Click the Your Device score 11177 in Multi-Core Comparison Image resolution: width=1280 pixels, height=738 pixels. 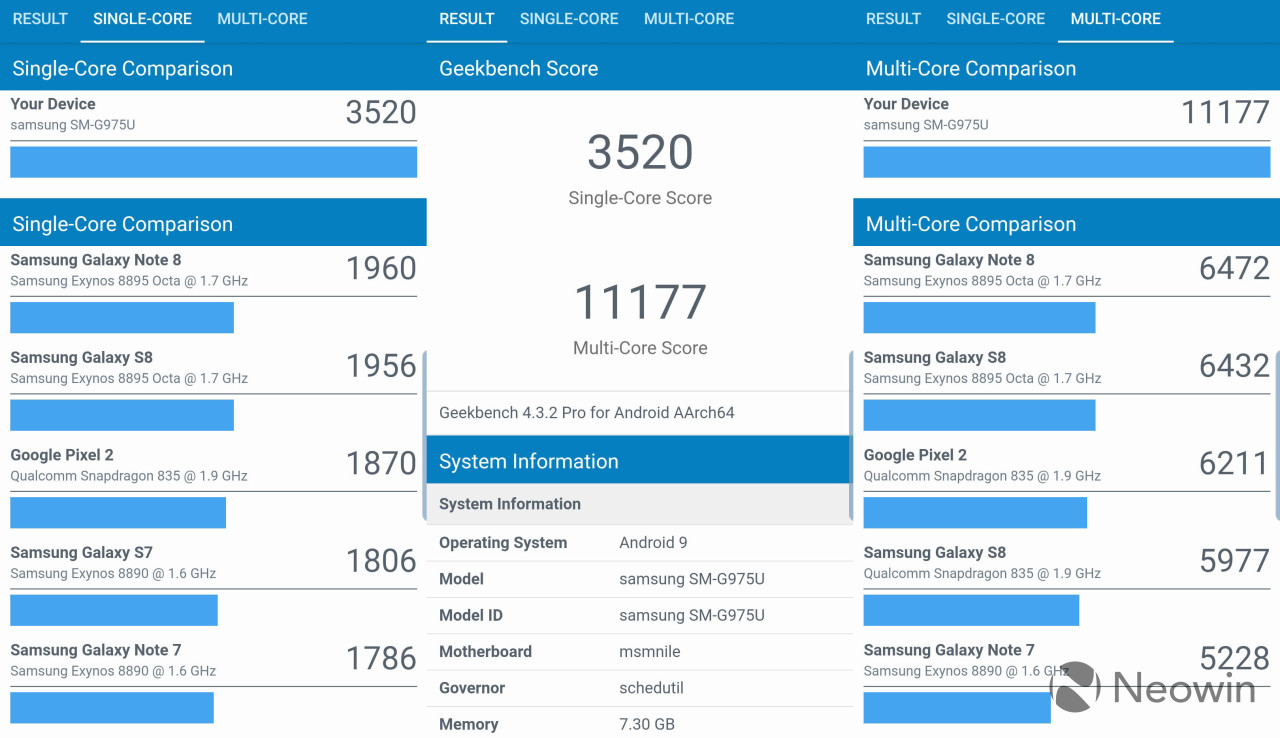pos(1225,112)
